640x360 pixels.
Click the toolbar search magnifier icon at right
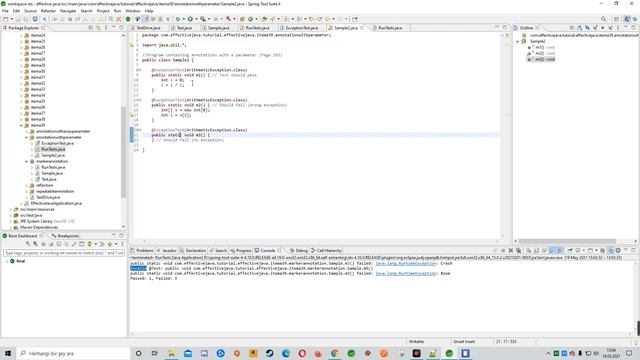[603, 19]
